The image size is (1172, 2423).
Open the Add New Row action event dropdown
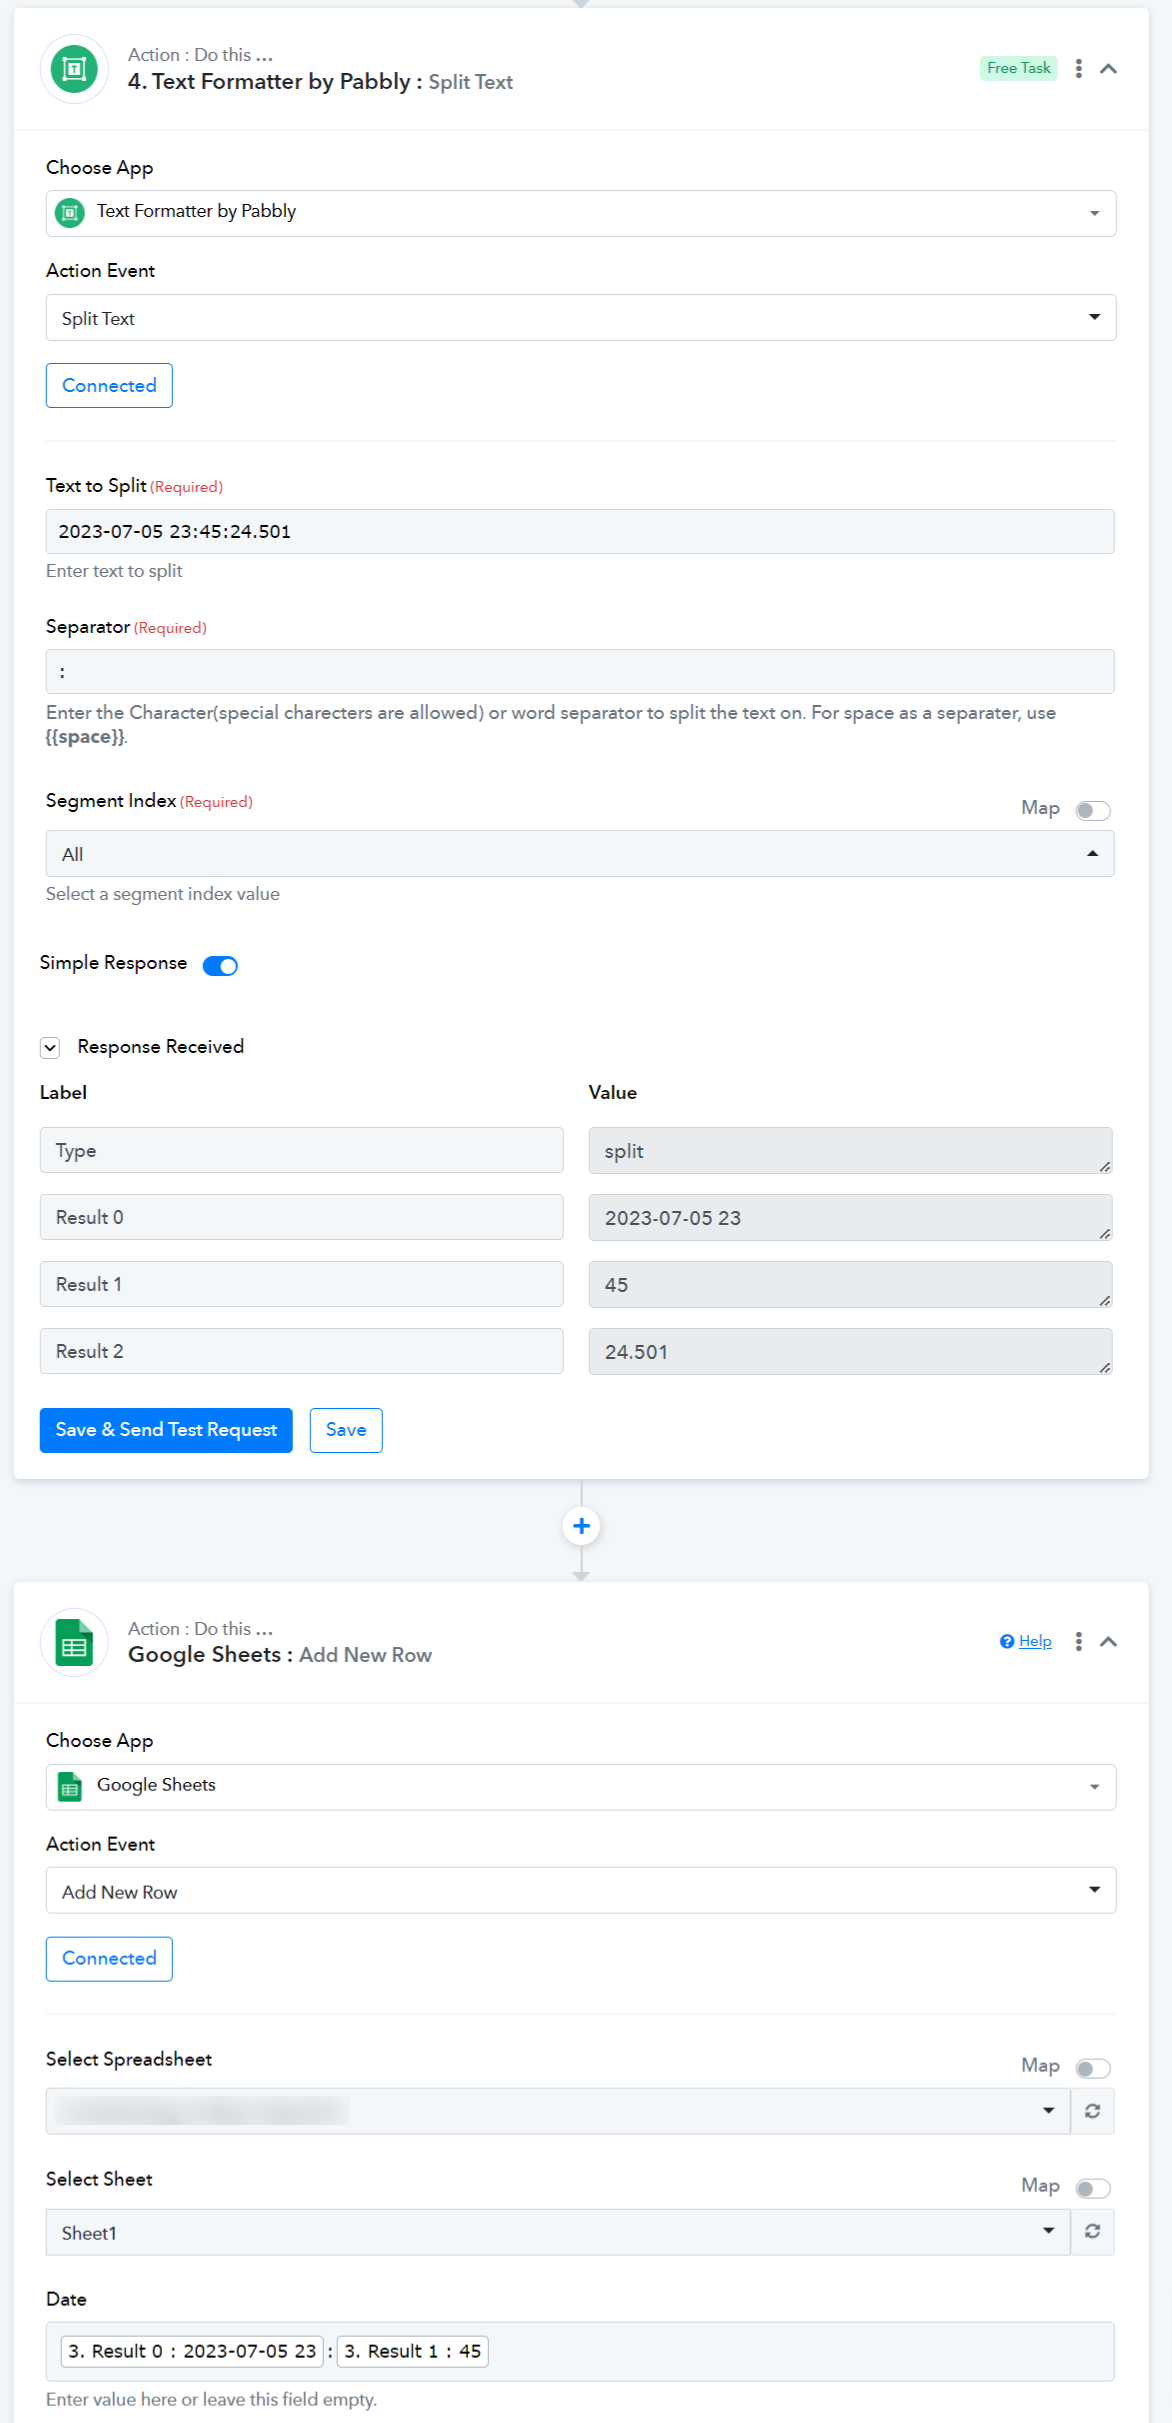[x=580, y=1891]
